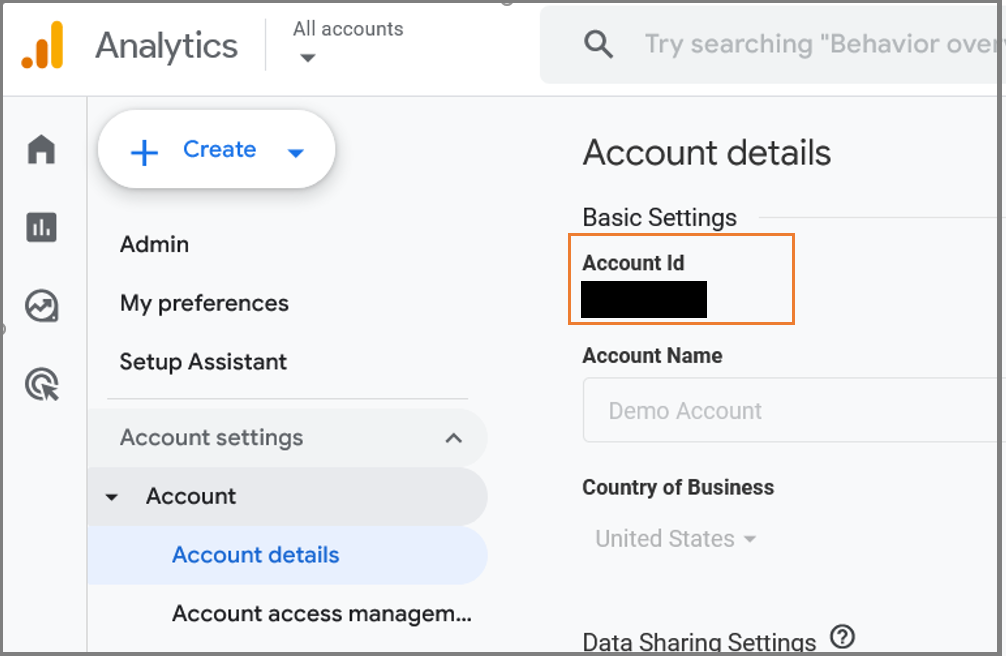1006x656 pixels.
Task: Collapse the Account settings chevron
Action: (x=454, y=437)
